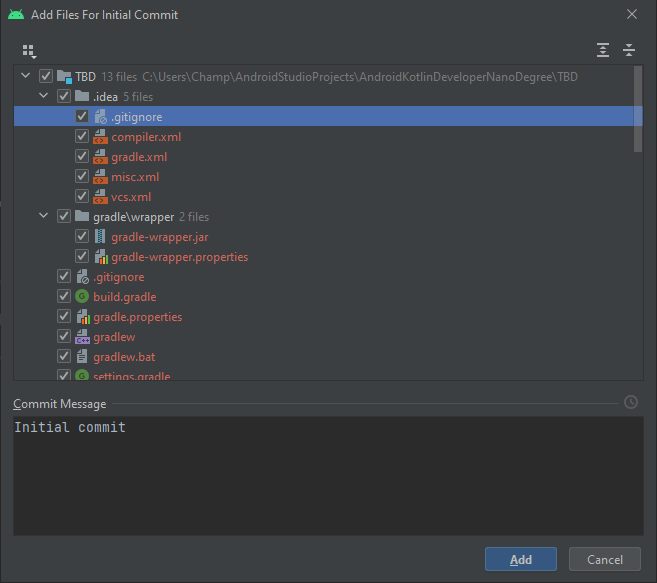Click the Android Studio logo in title bar

point(16,15)
